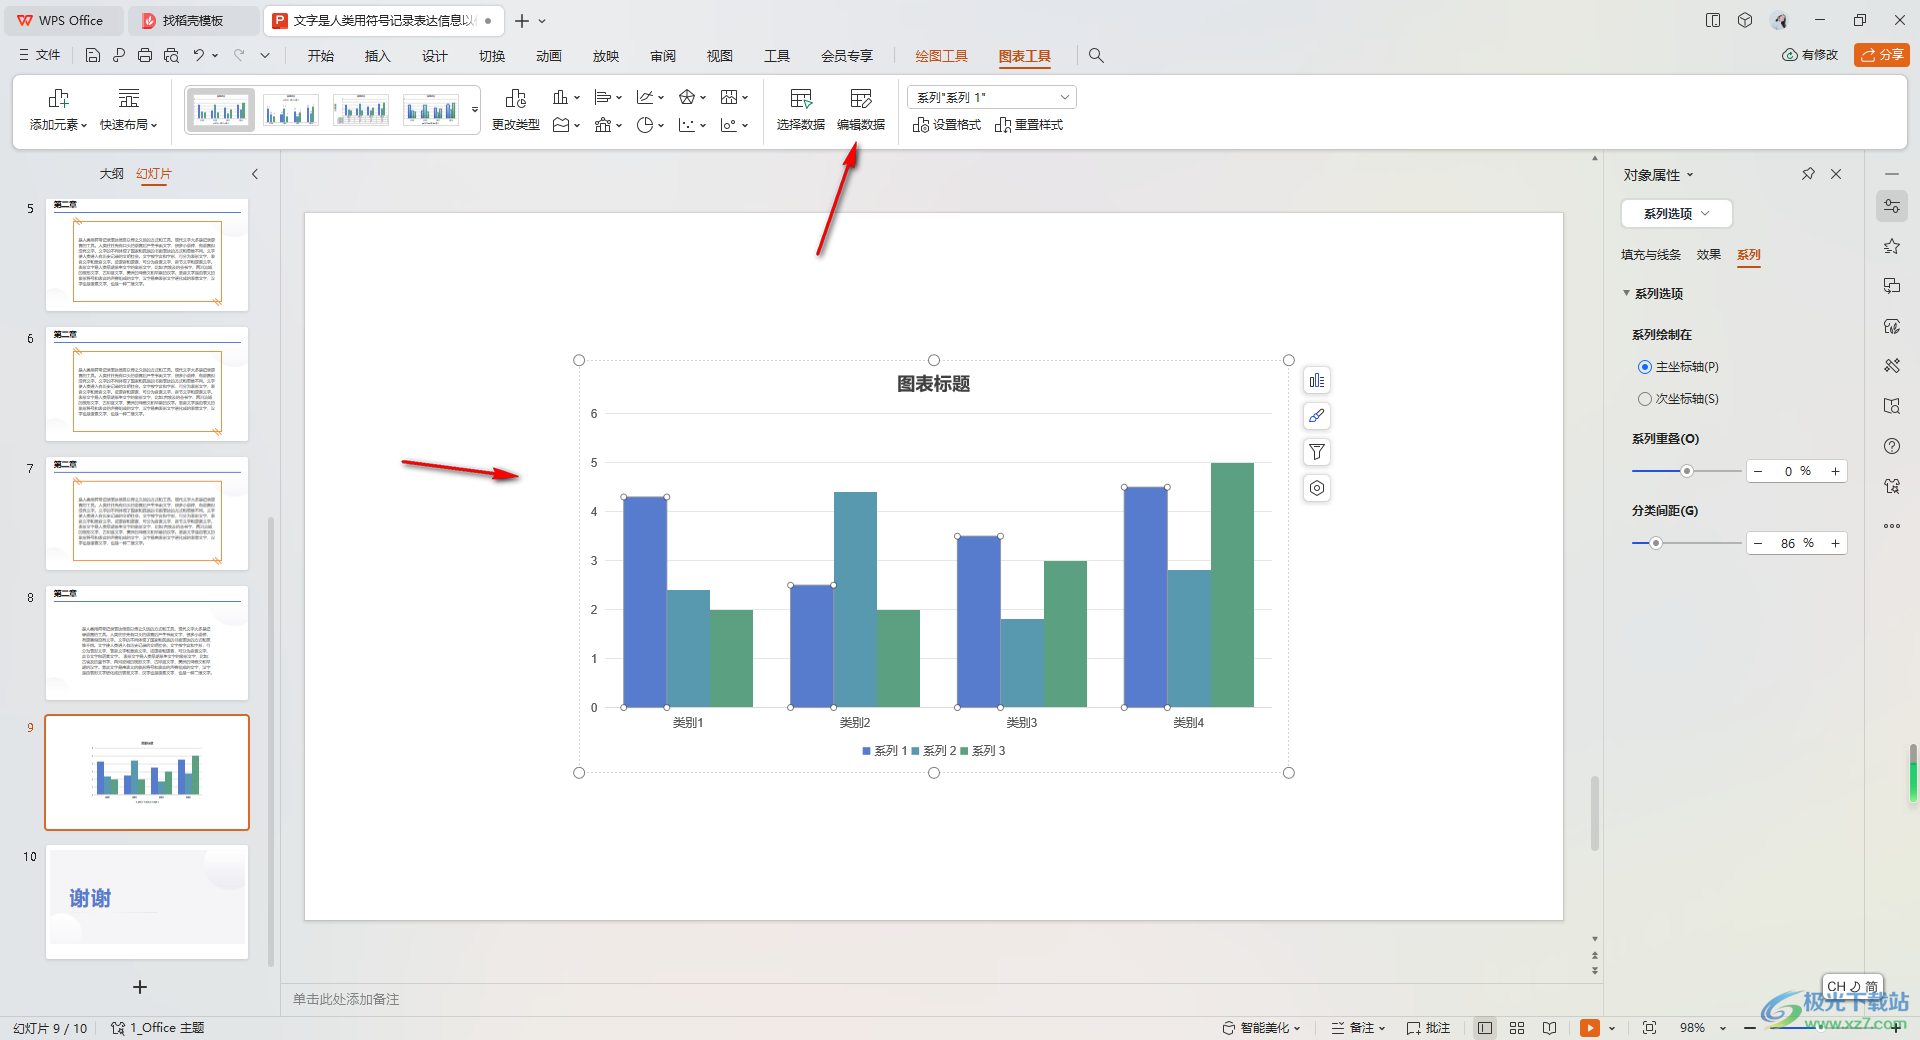1920x1040 pixels.
Task: Click the more options dots in sidebar
Action: [x=1892, y=526]
